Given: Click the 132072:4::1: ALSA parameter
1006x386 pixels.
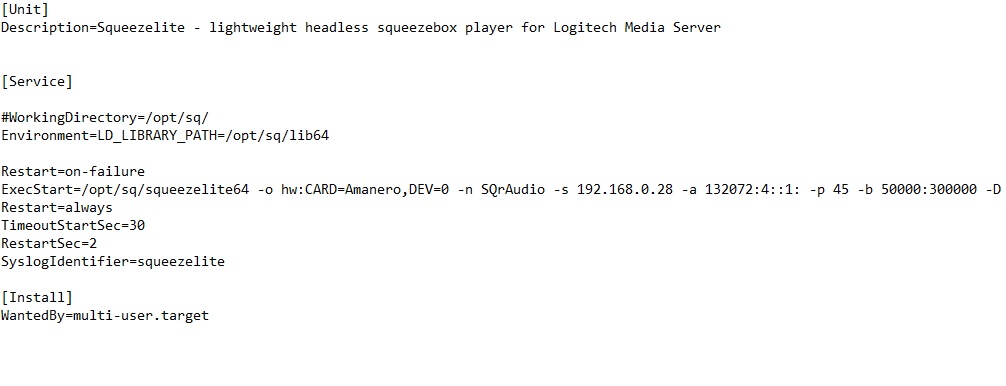Looking at the screenshot, I should click(x=753, y=189).
